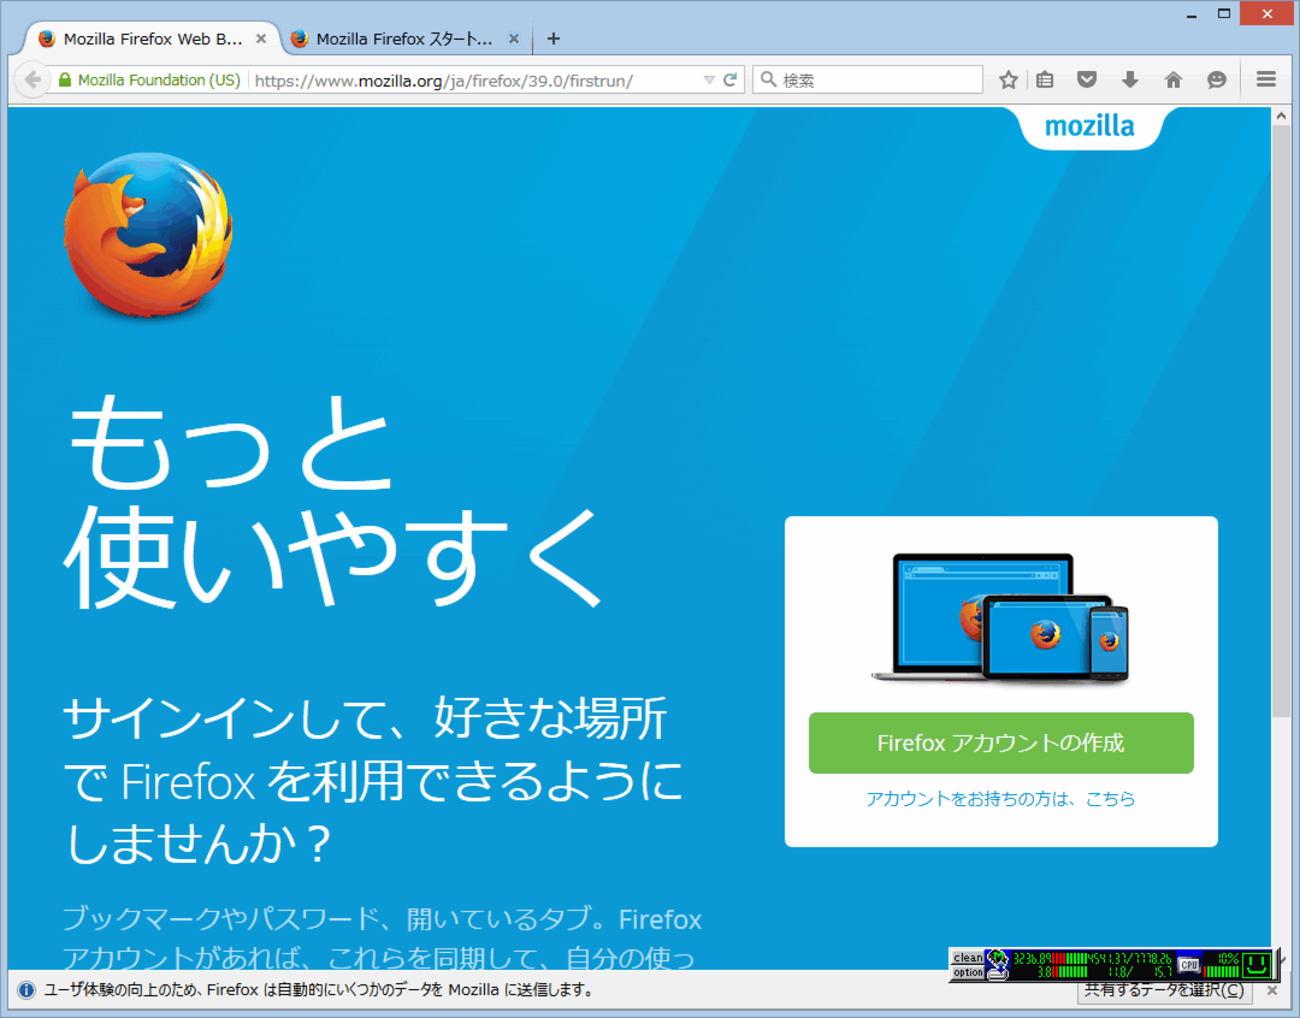This screenshot has width=1300, height=1018.
Task: Dismiss the data sharing notification bar
Action: click(x=1272, y=990)
